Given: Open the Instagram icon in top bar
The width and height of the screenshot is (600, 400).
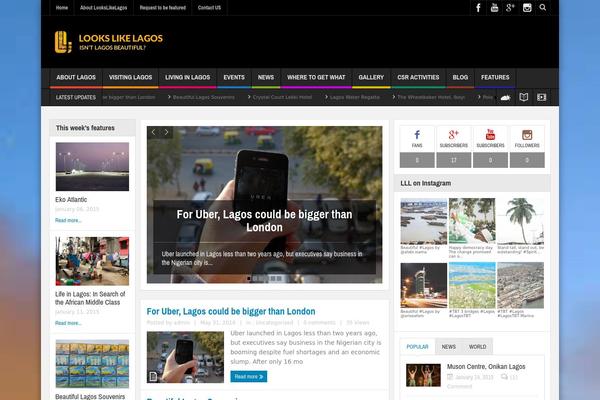Looking at the screenshot, I should point(527,8).
